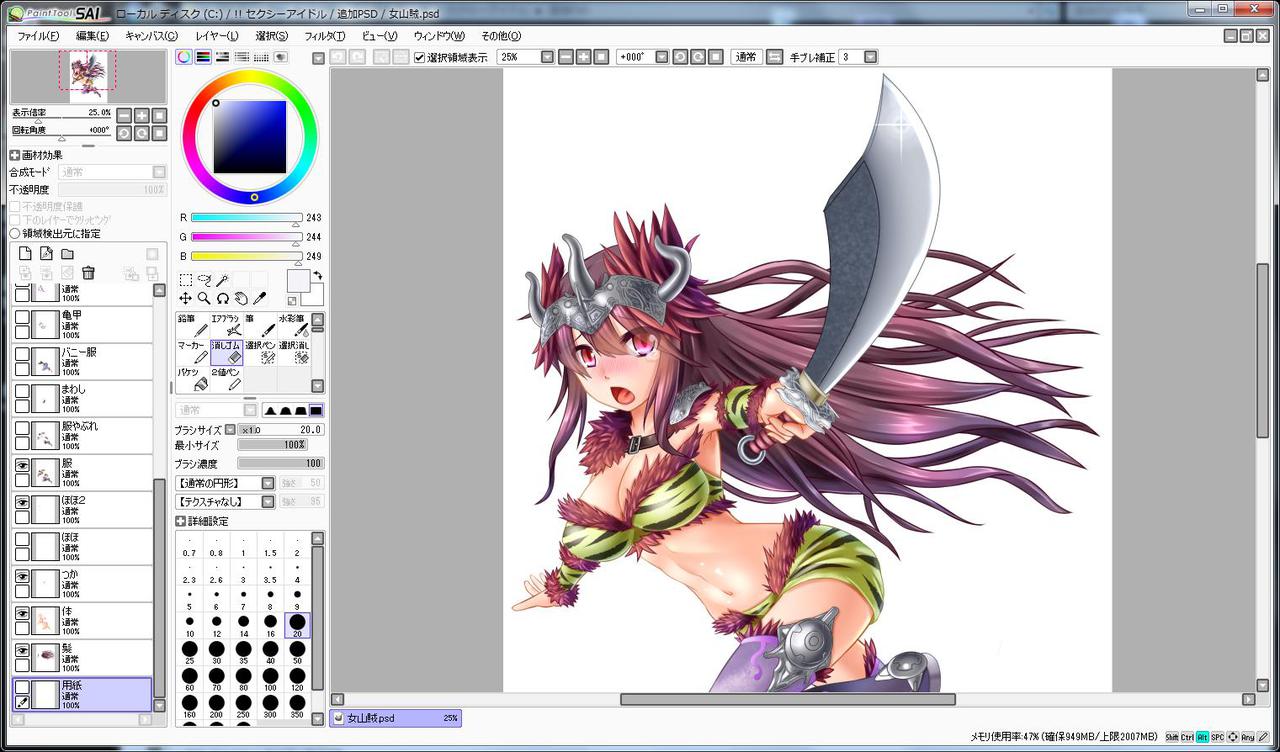Select the 水彩筆 watercolor brush tool

coord(293,325)
